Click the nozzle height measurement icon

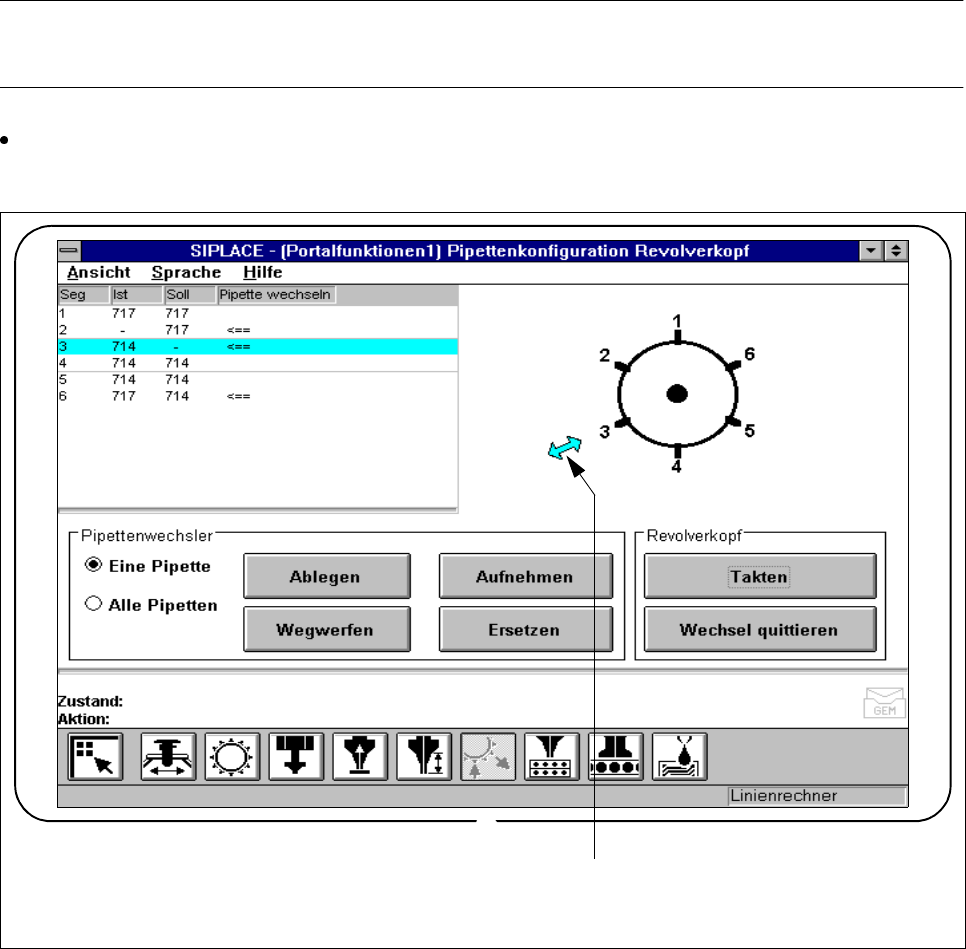click(x=424, y=757)
